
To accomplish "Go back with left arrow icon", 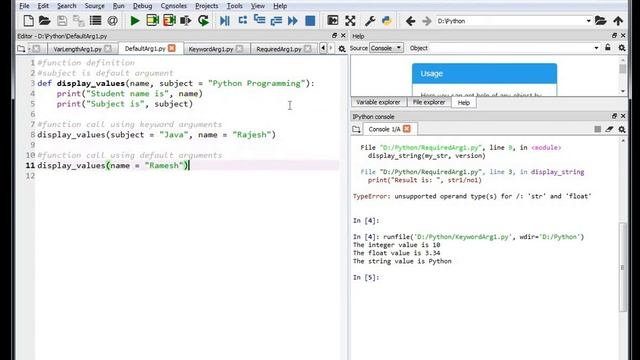I will click(x=410, y=21).
